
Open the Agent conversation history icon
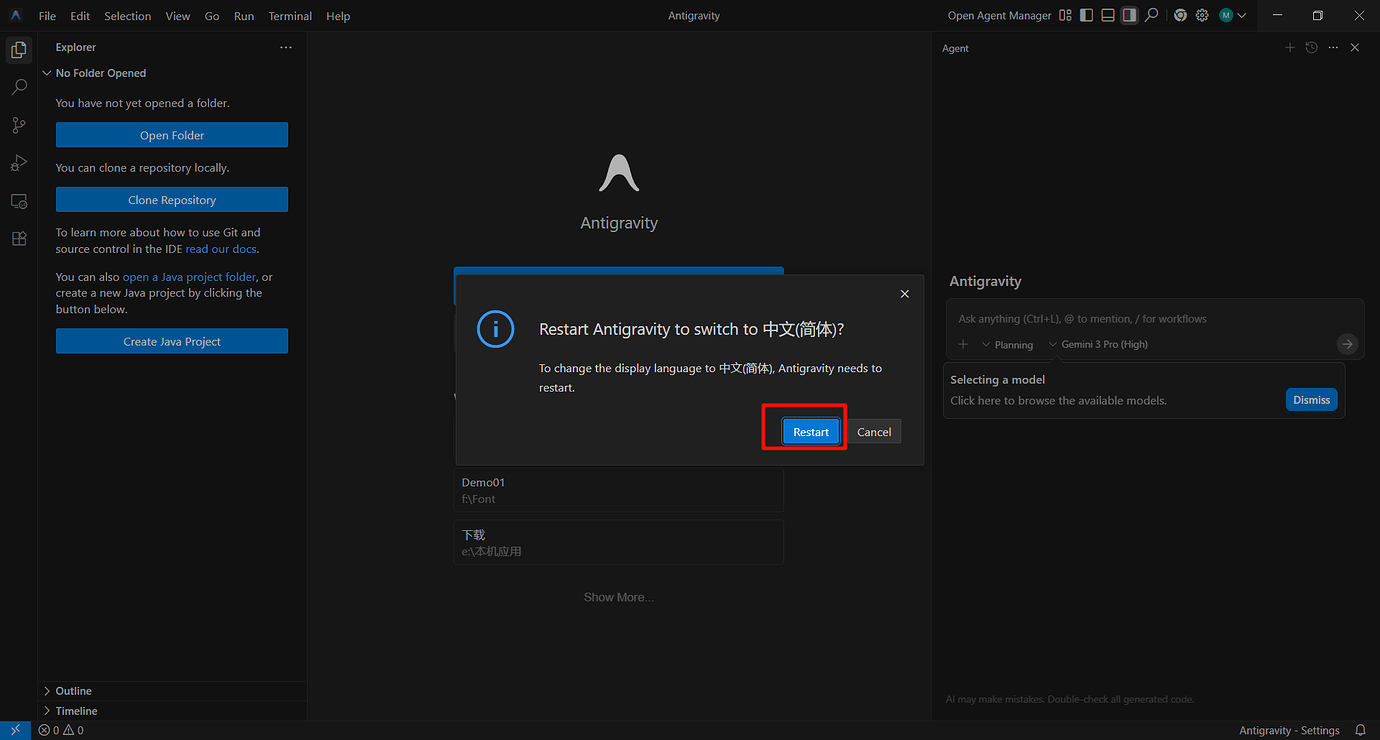click(x=1312, y=47)
